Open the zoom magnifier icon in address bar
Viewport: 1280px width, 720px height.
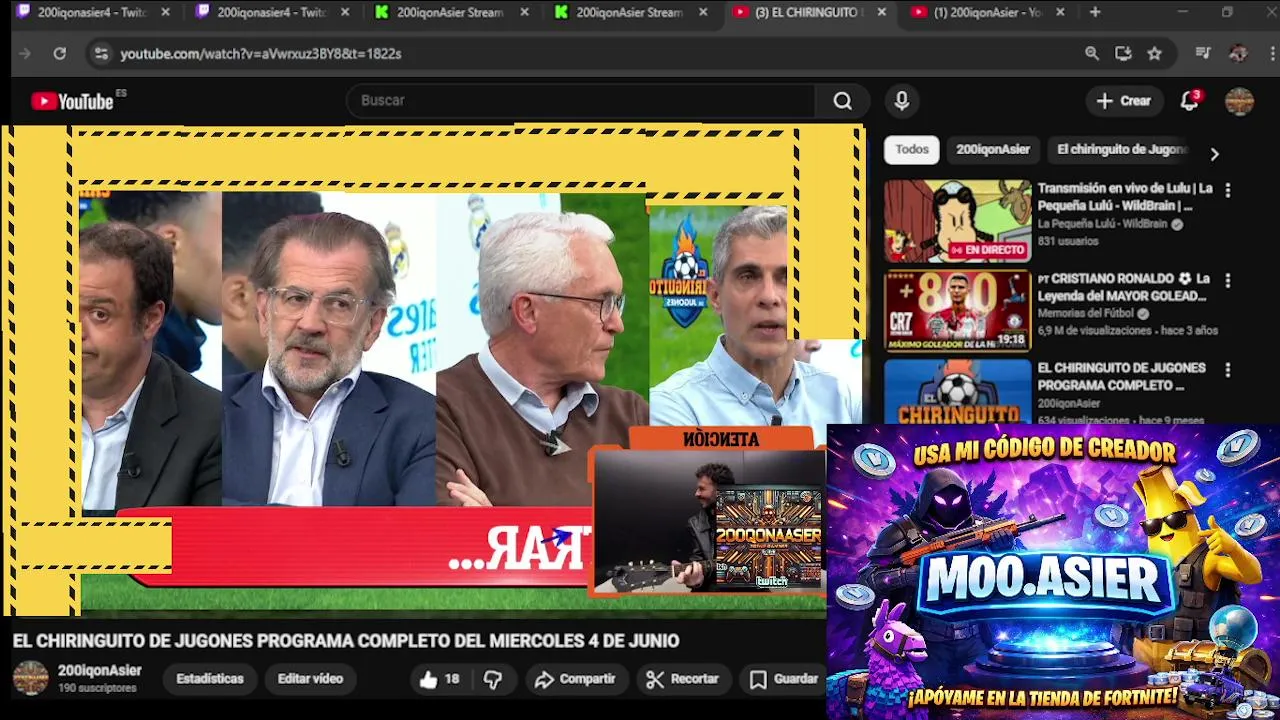pyautogui.click(x=1092, y=54)
